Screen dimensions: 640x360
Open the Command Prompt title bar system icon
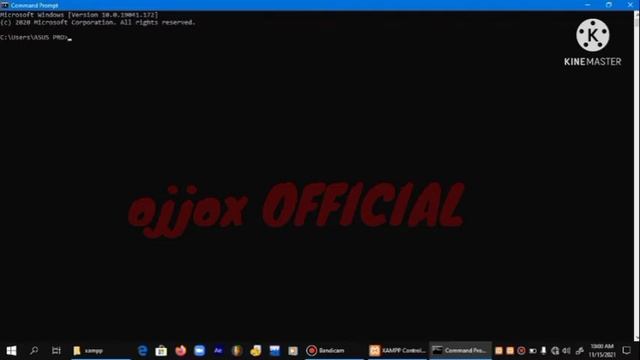tap(4, 5)
